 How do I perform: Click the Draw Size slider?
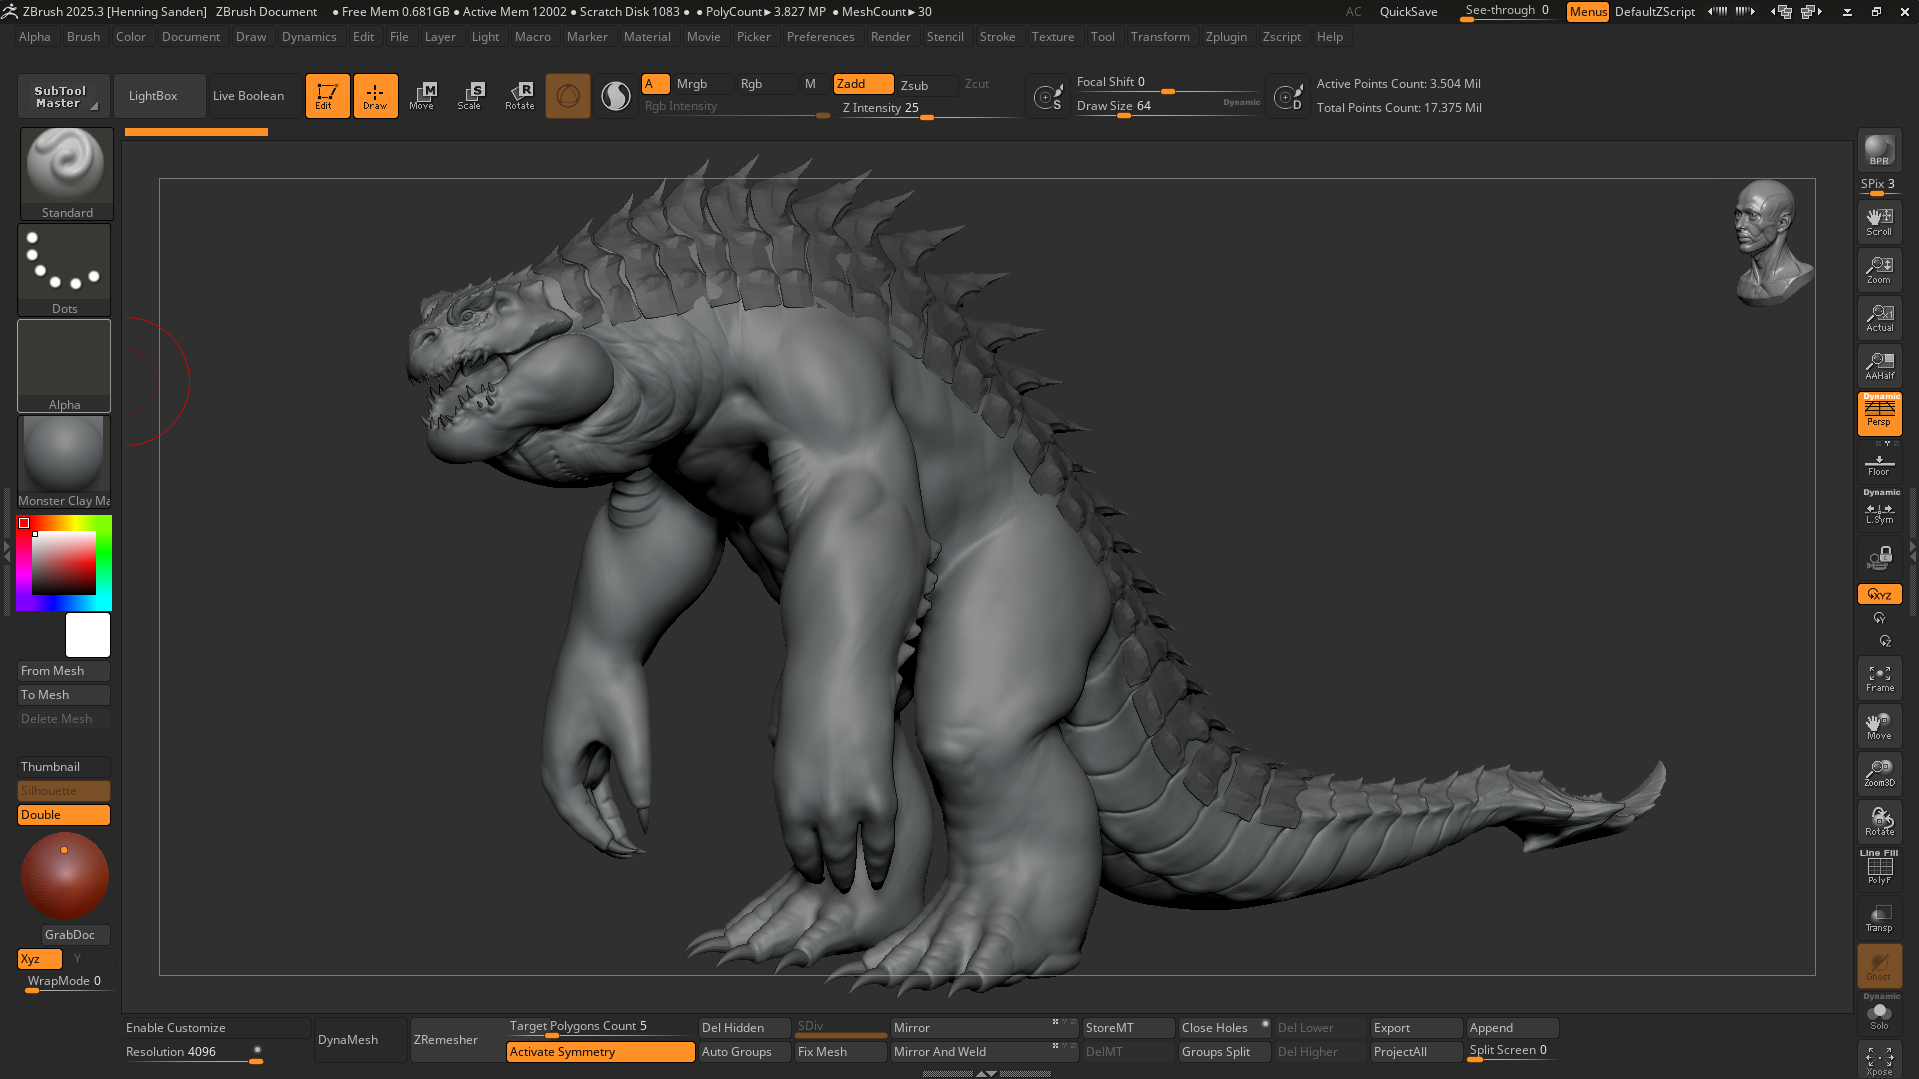click(x=1168, y=106)
